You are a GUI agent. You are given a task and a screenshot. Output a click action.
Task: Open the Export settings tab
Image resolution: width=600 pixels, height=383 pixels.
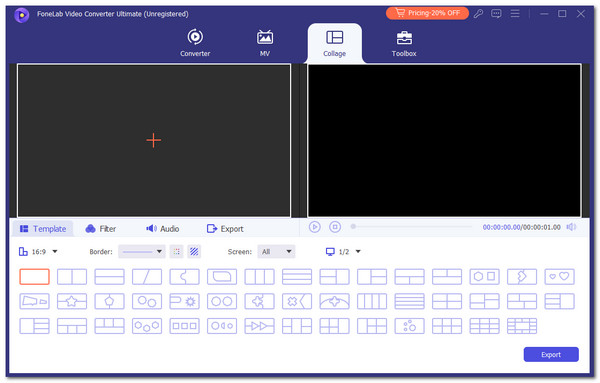tap(225, 229)
